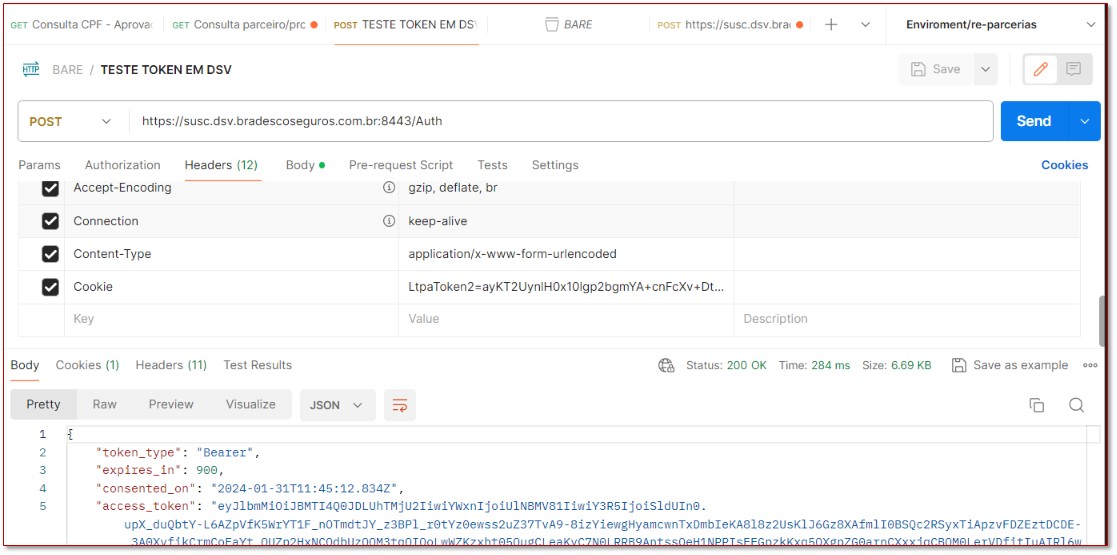Copy response with the copy icon

[x=1036, y=405]
